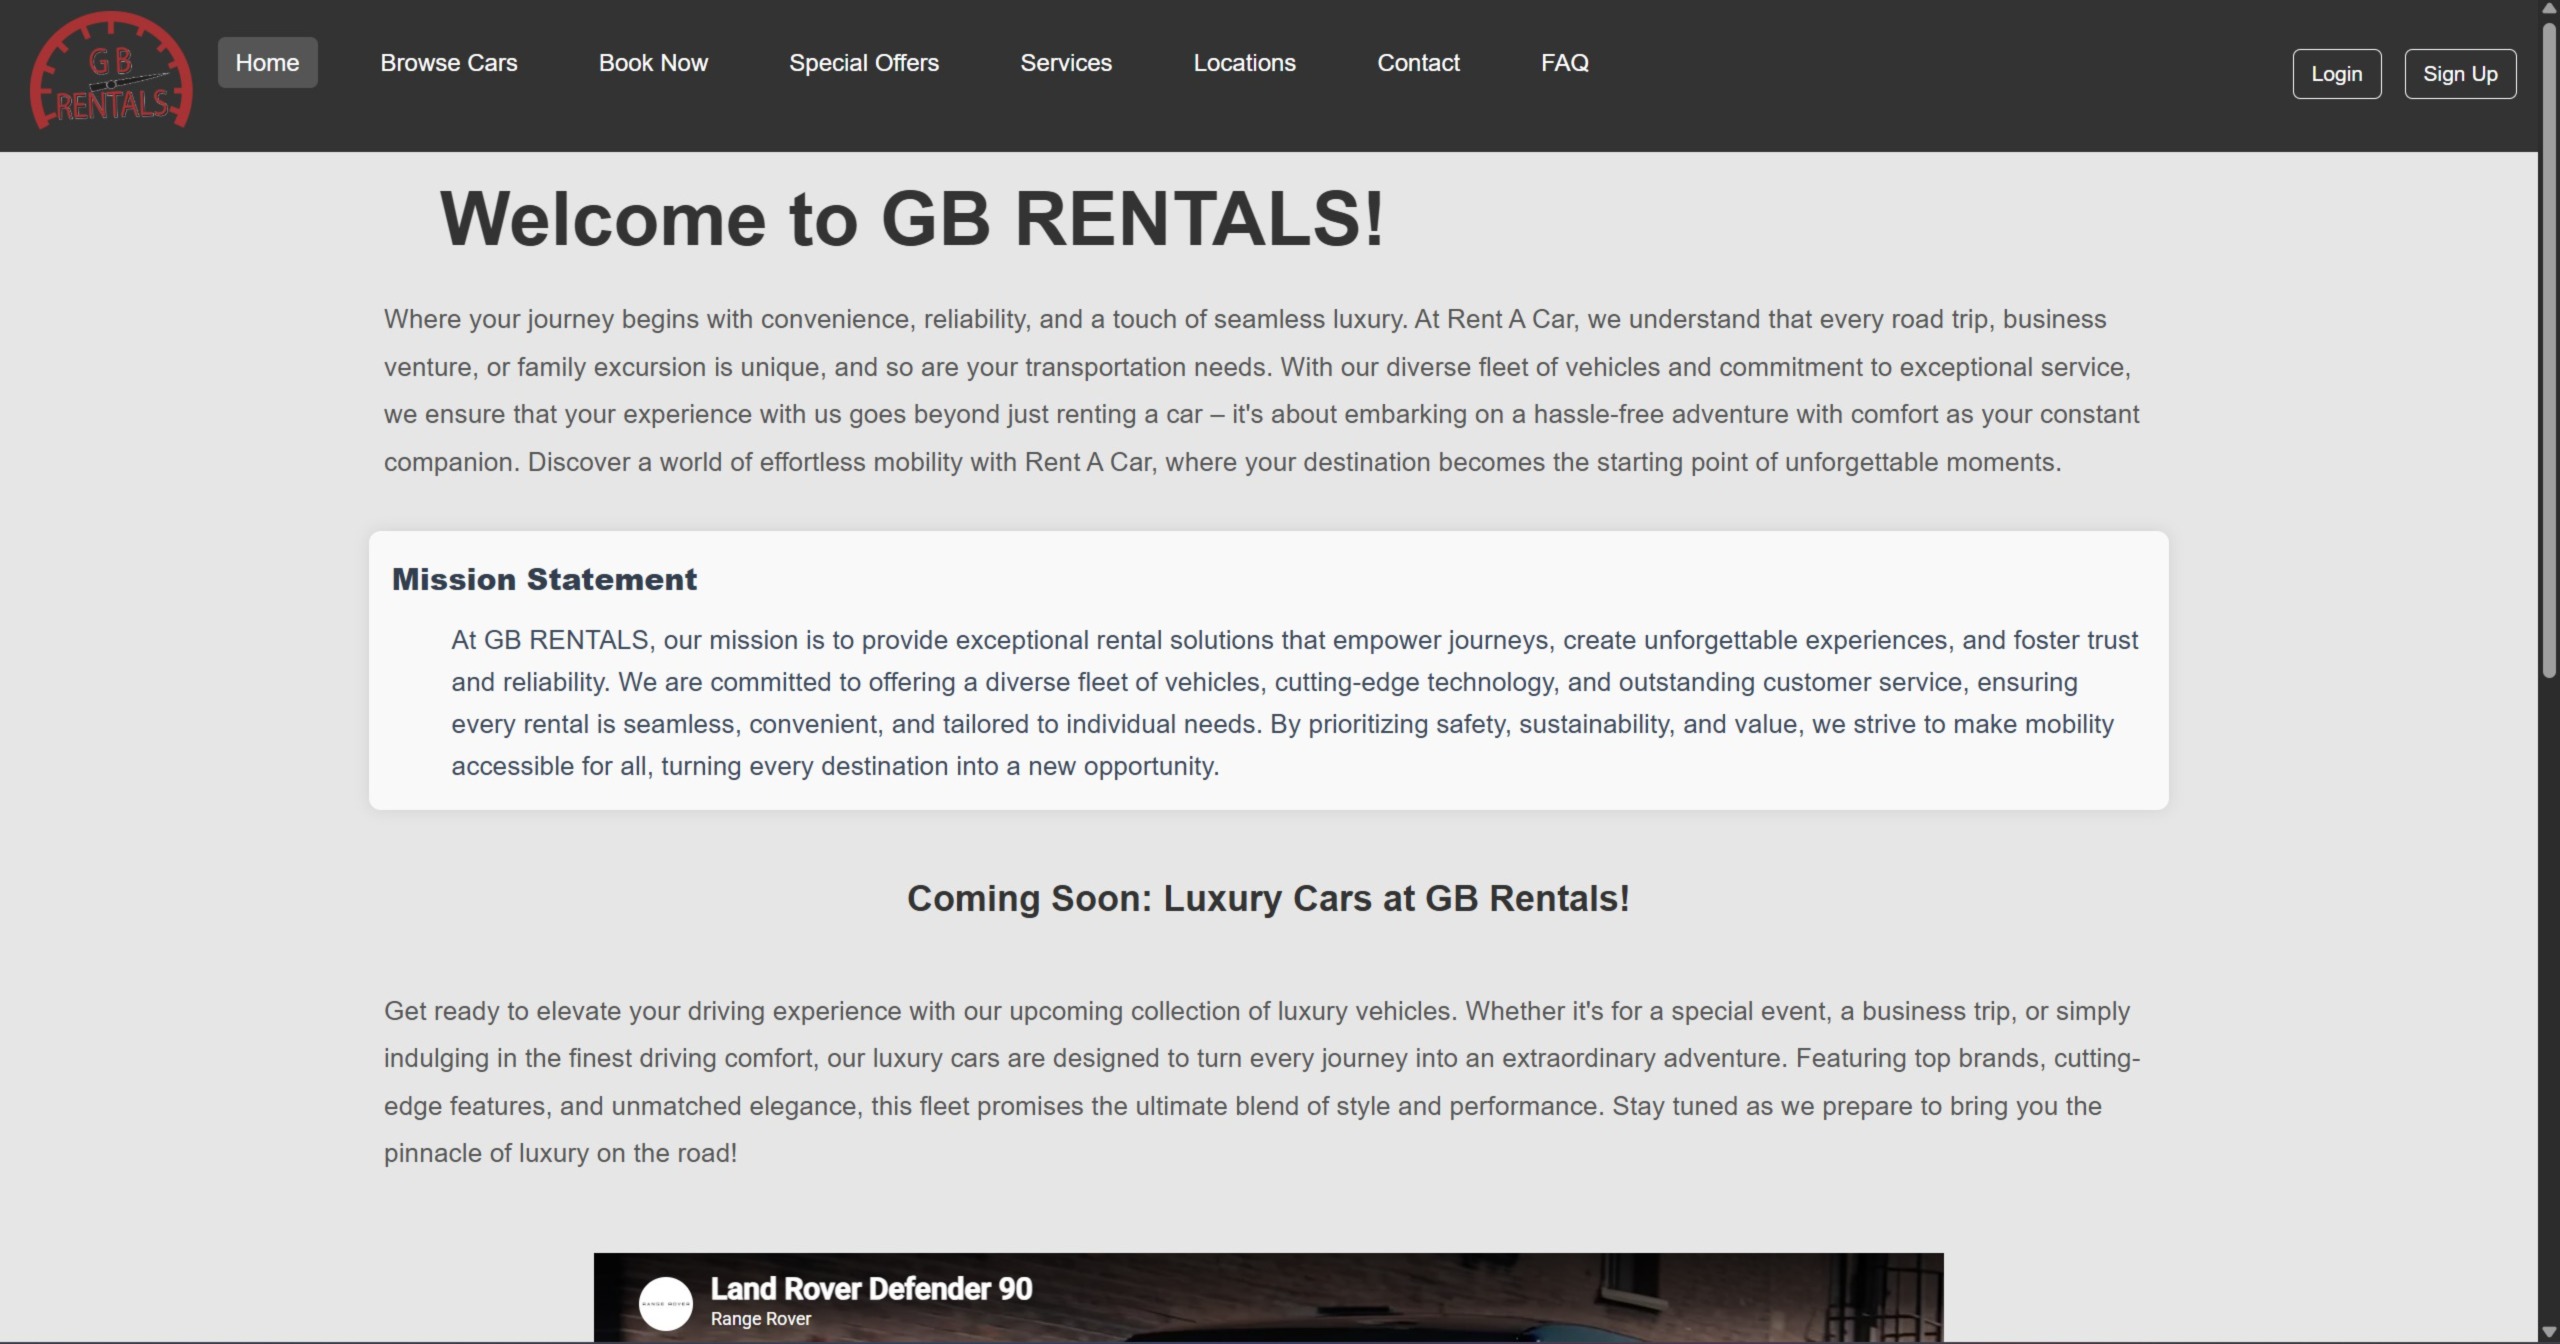The height and width of the screenshot is (1344, 2560).
Task: Click the Mission Statement heading
Action: point(544,578)
